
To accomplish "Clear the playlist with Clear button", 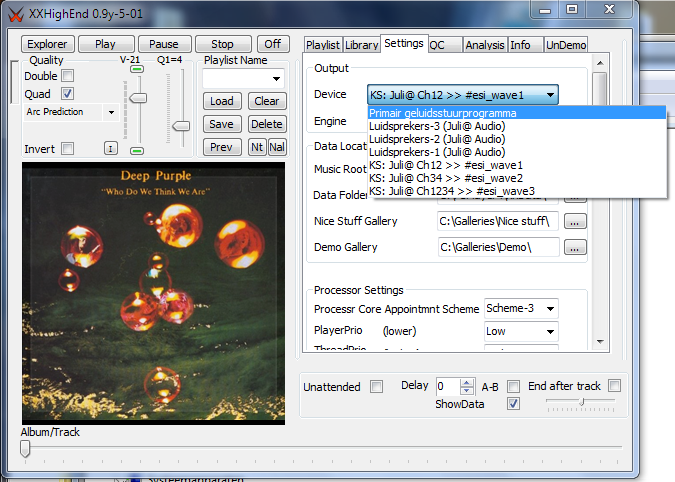I will click(267, 101).
